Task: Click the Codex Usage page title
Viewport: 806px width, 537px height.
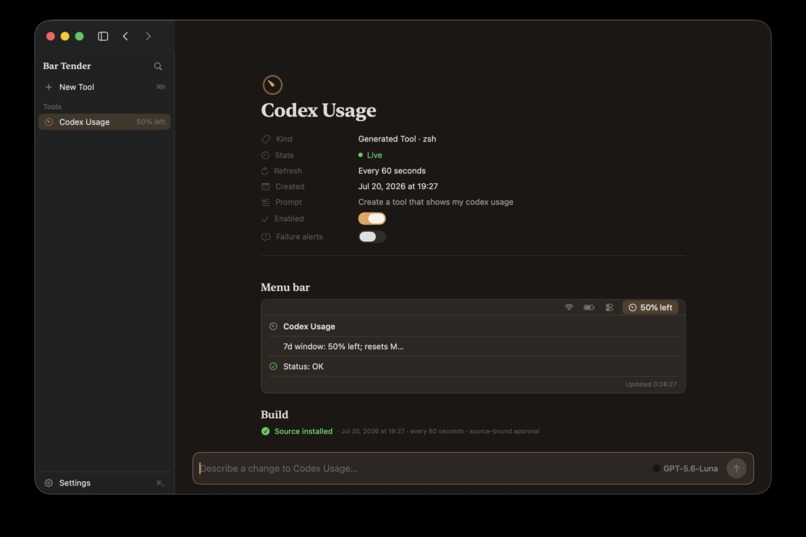Action: 318,110
